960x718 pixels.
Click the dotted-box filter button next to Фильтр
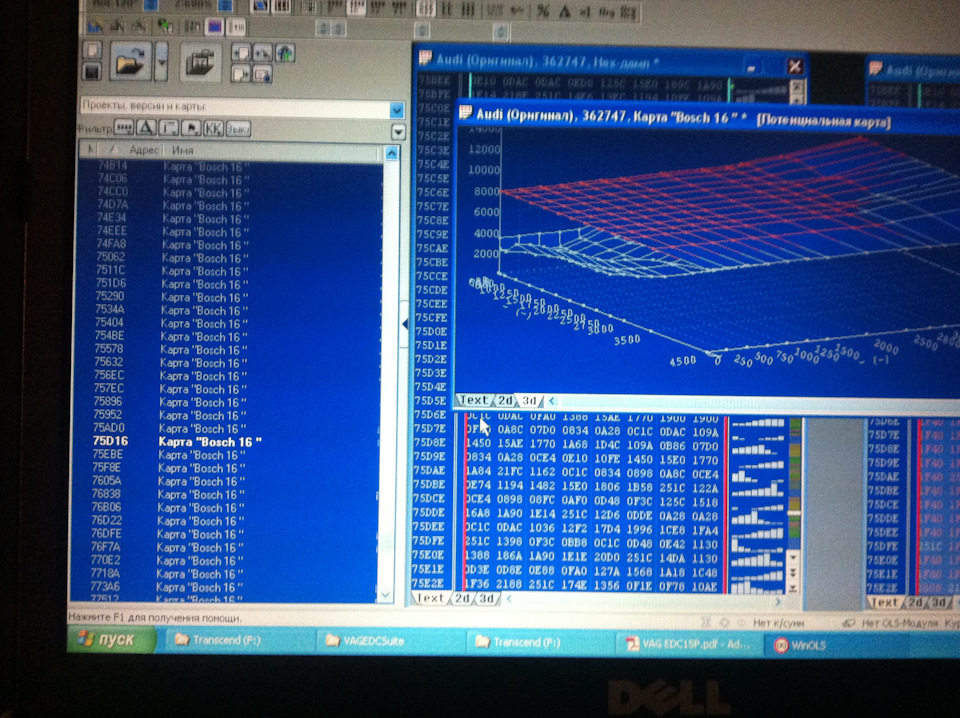123,129
